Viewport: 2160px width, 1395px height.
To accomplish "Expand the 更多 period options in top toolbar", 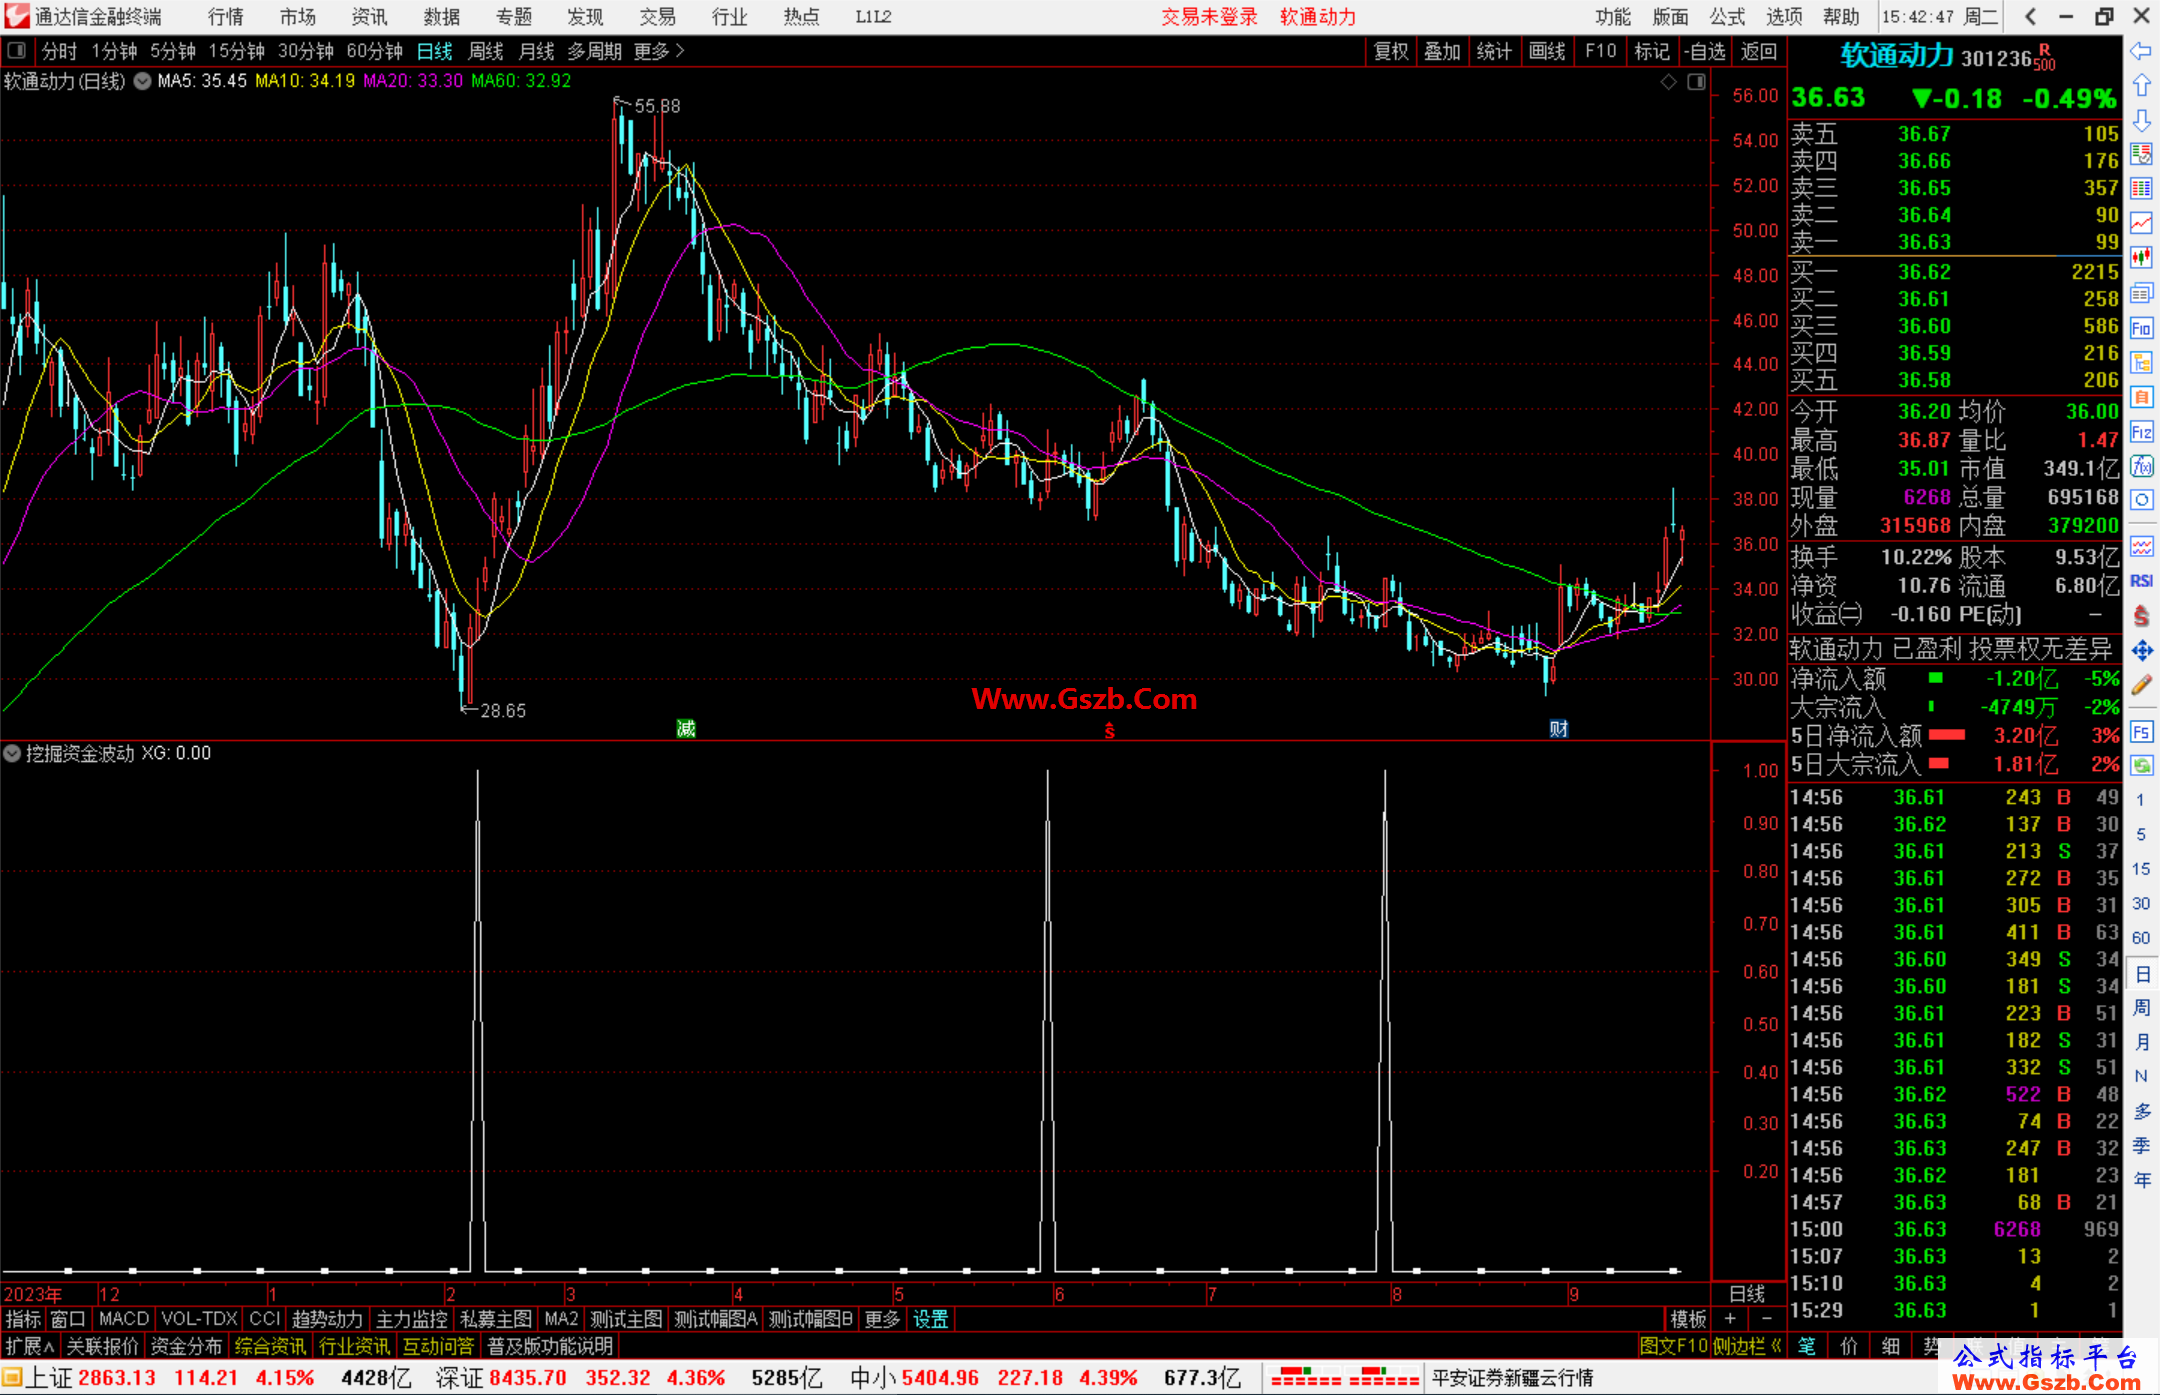I will coord(659,51).
